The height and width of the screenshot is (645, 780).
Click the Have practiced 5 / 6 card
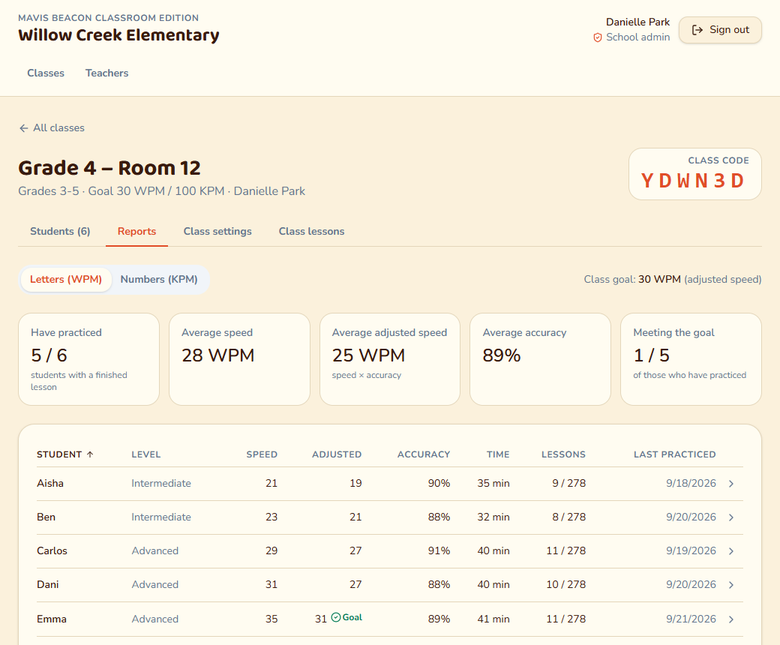[x=89, y=359]
